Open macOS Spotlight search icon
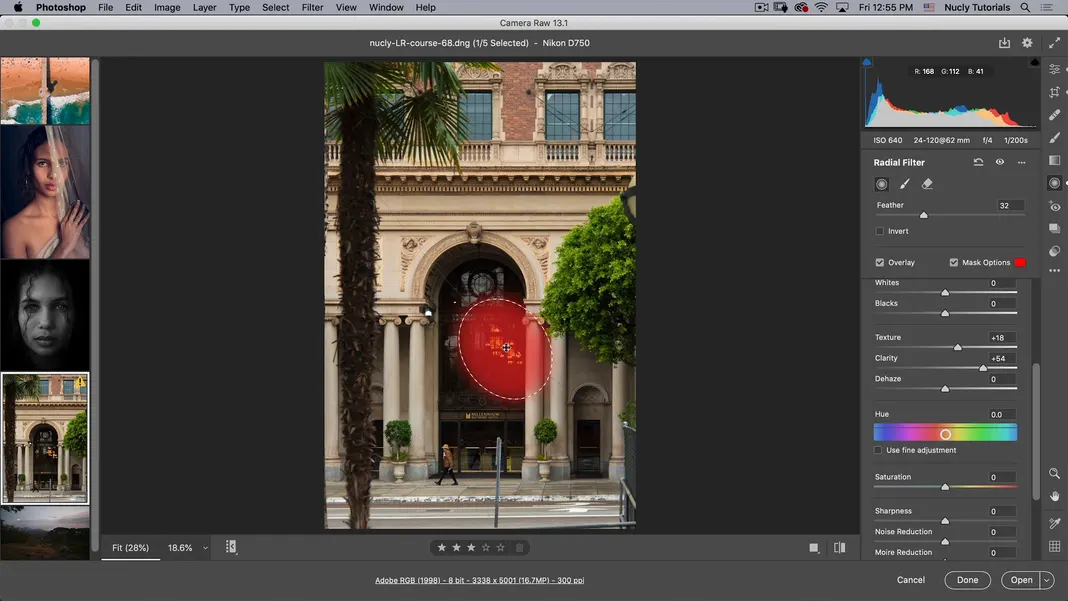This screenshot has height=601, width=1068. [x=1024, y=7]
